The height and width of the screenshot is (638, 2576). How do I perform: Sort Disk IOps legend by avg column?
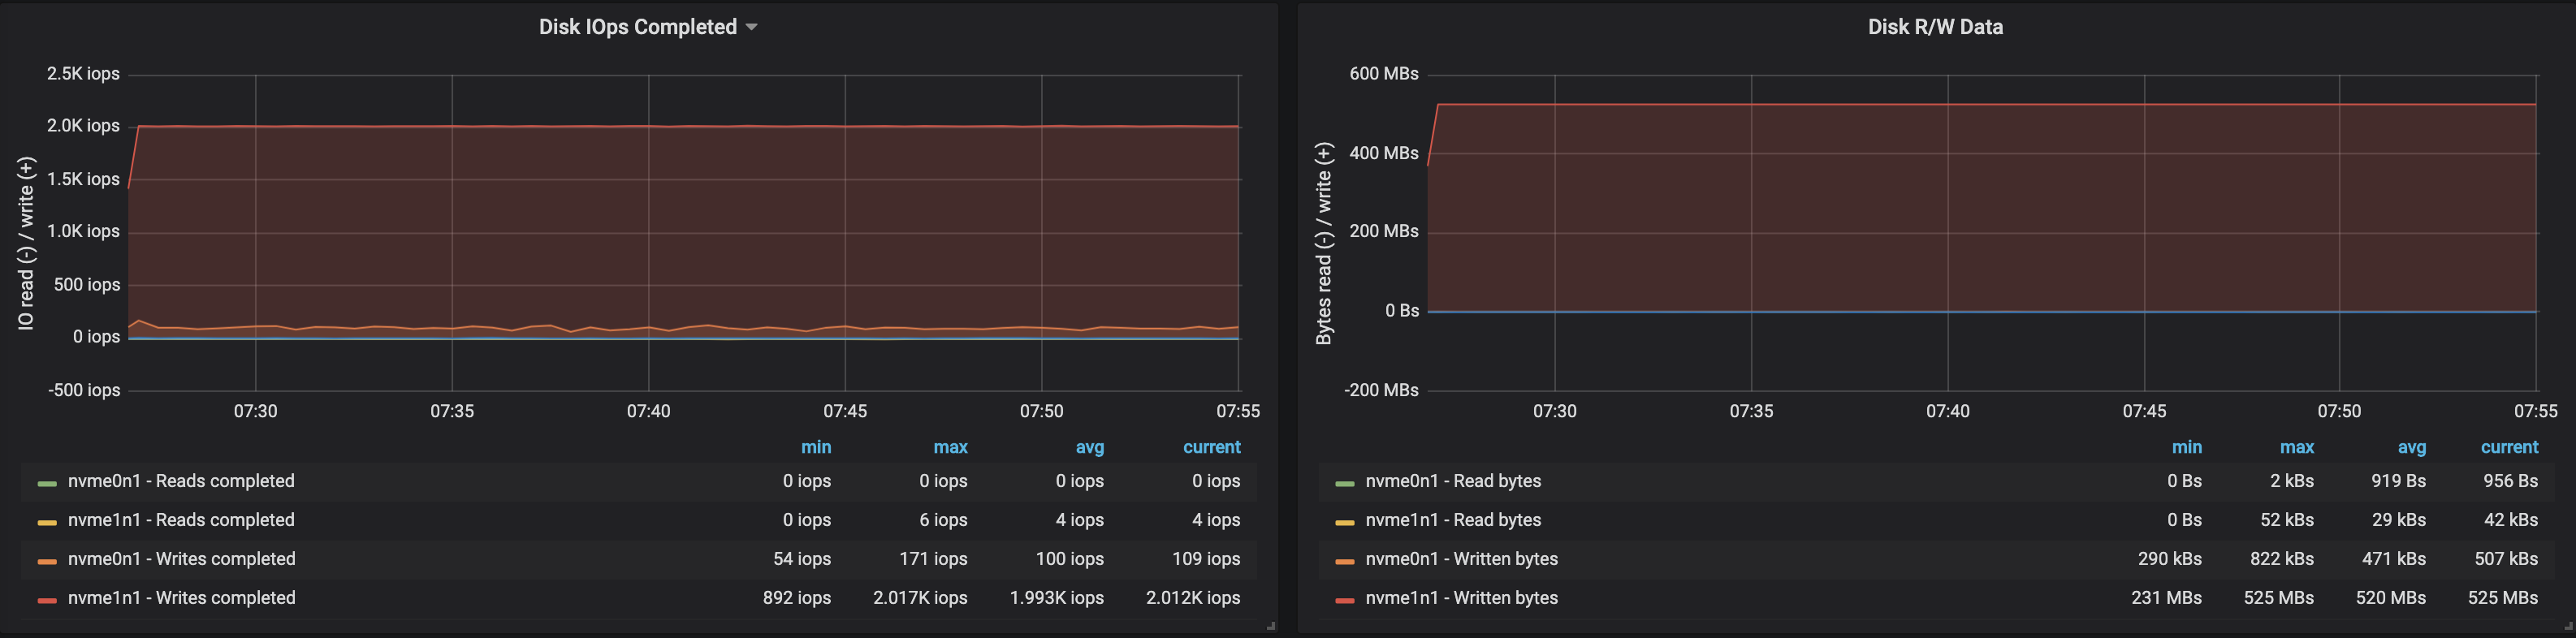click(x=1089, y=447)
